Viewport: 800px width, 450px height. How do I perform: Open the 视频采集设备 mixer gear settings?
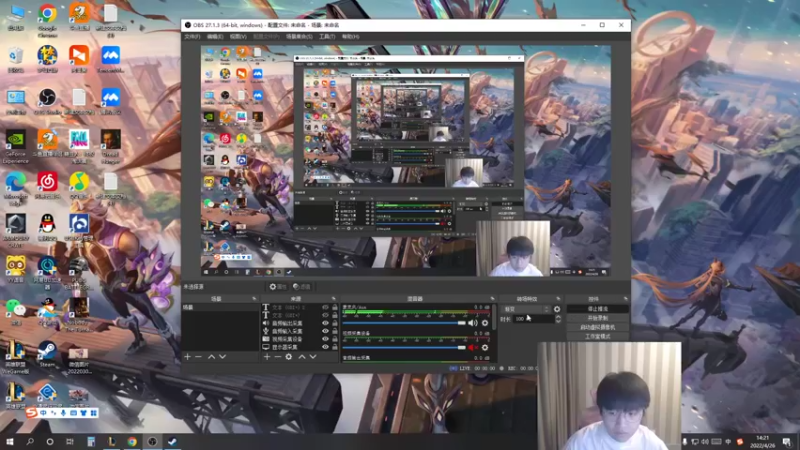tap(485, 347)
